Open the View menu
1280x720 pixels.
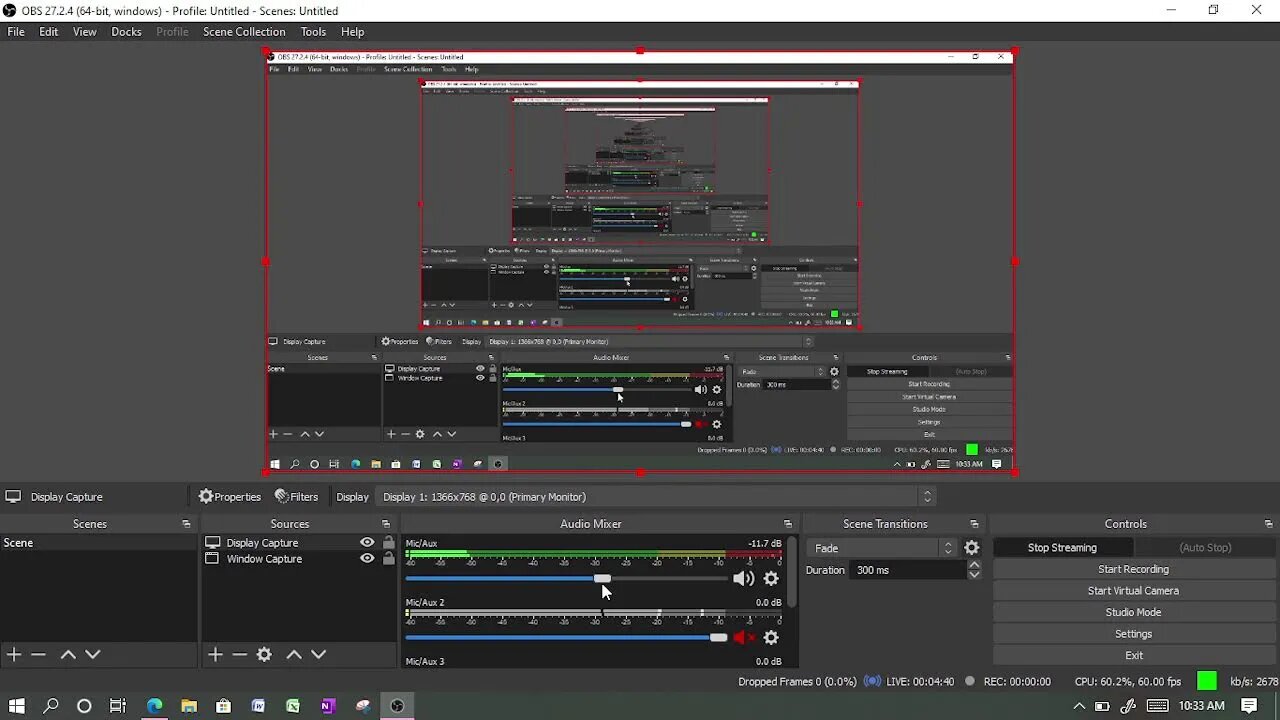click(x=85, y=32)
